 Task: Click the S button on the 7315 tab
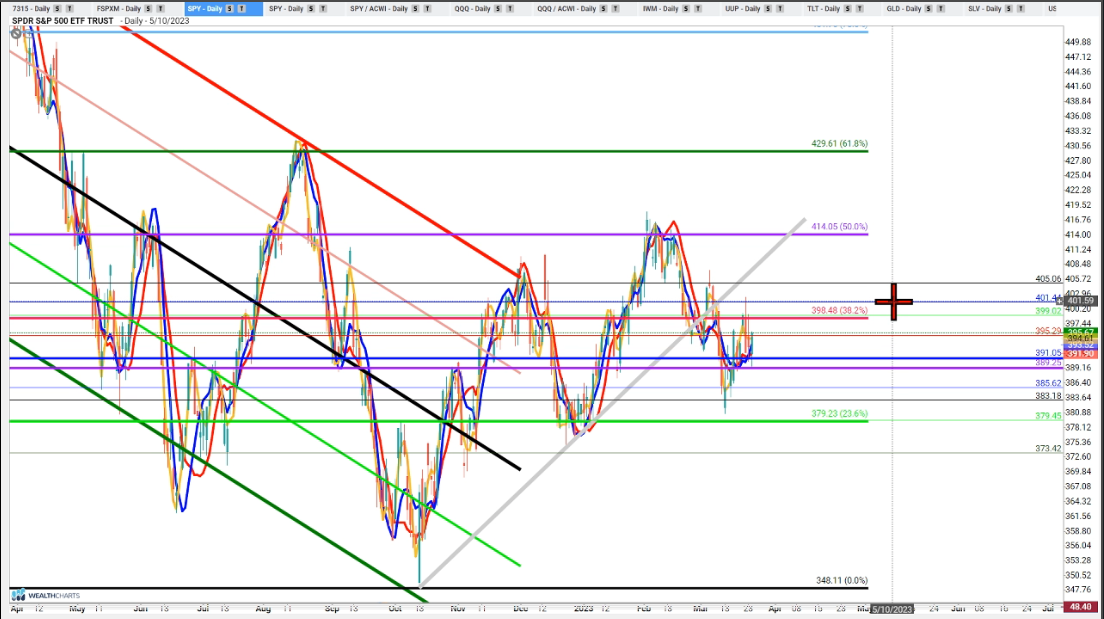coord(58,8)
